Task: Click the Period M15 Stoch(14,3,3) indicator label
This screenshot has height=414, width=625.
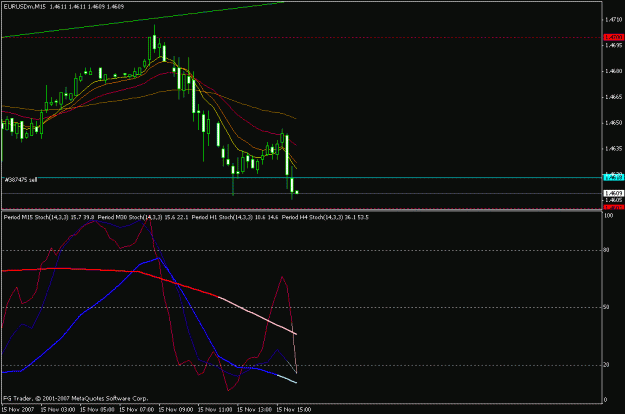Action: coord(49,217)
